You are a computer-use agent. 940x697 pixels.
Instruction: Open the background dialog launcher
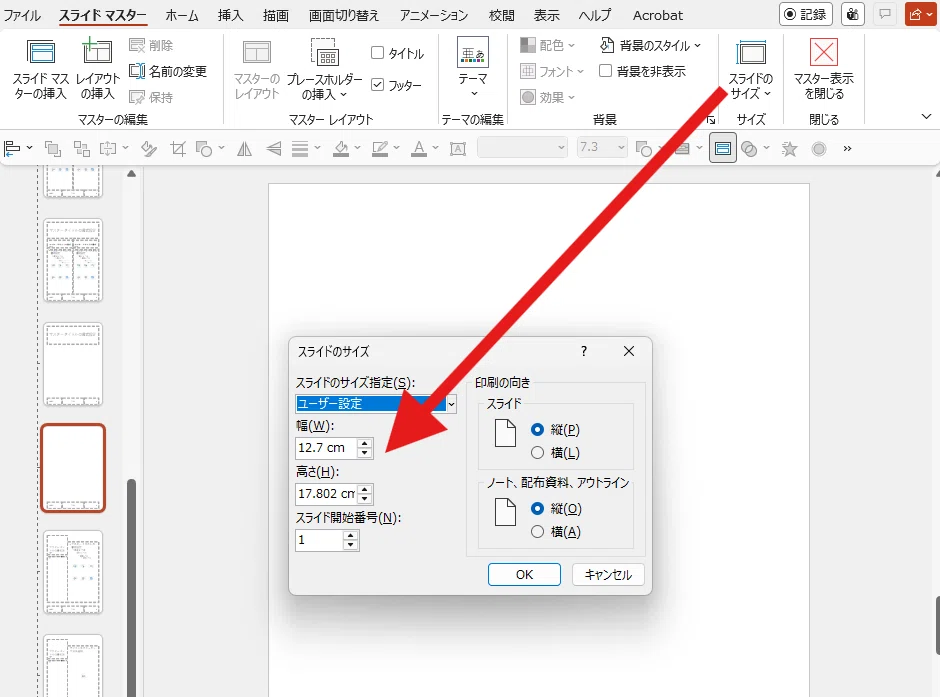(x=710, y=119)
